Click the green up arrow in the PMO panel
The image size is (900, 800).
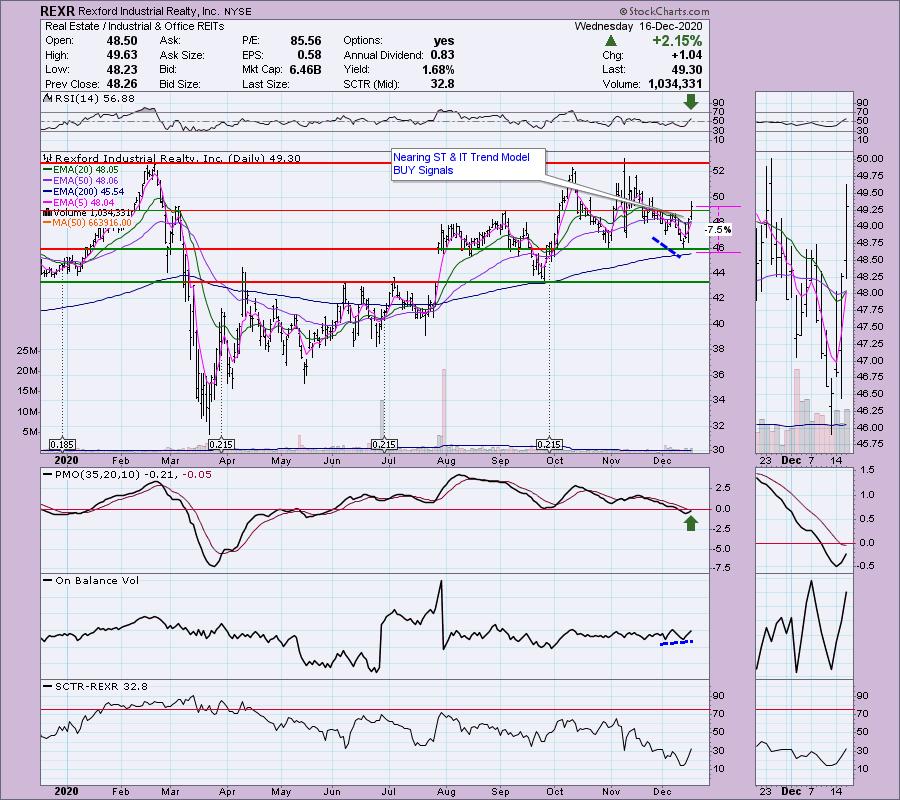point(690,523)
